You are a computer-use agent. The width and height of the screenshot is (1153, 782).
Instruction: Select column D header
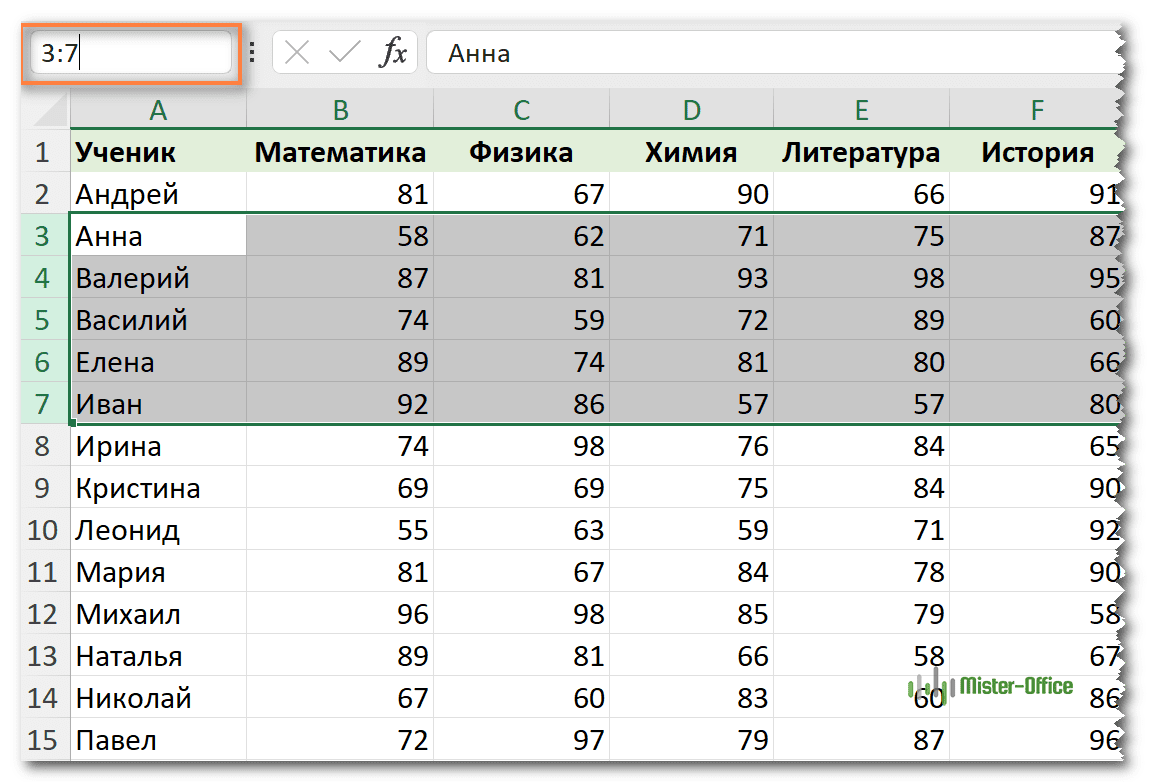tap(692, 110)
